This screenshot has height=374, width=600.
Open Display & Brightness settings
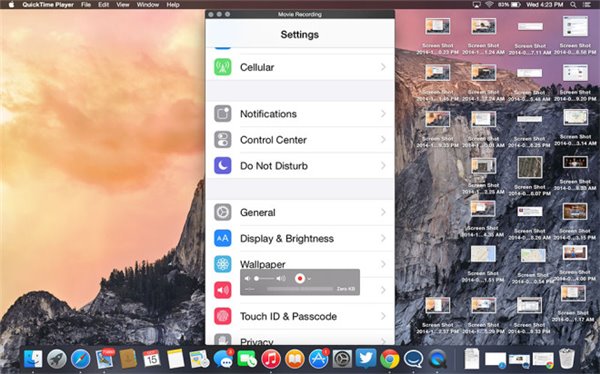(300, 238)
